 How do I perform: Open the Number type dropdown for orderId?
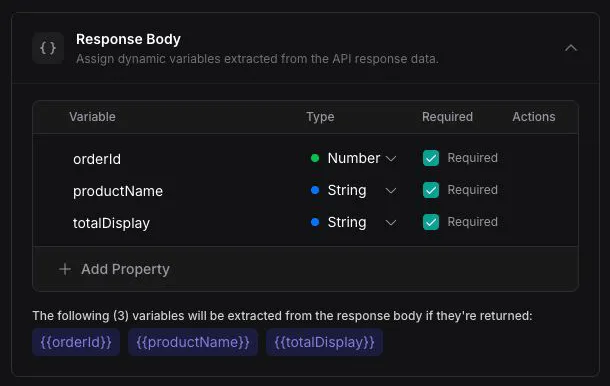(x=354, y=158)
